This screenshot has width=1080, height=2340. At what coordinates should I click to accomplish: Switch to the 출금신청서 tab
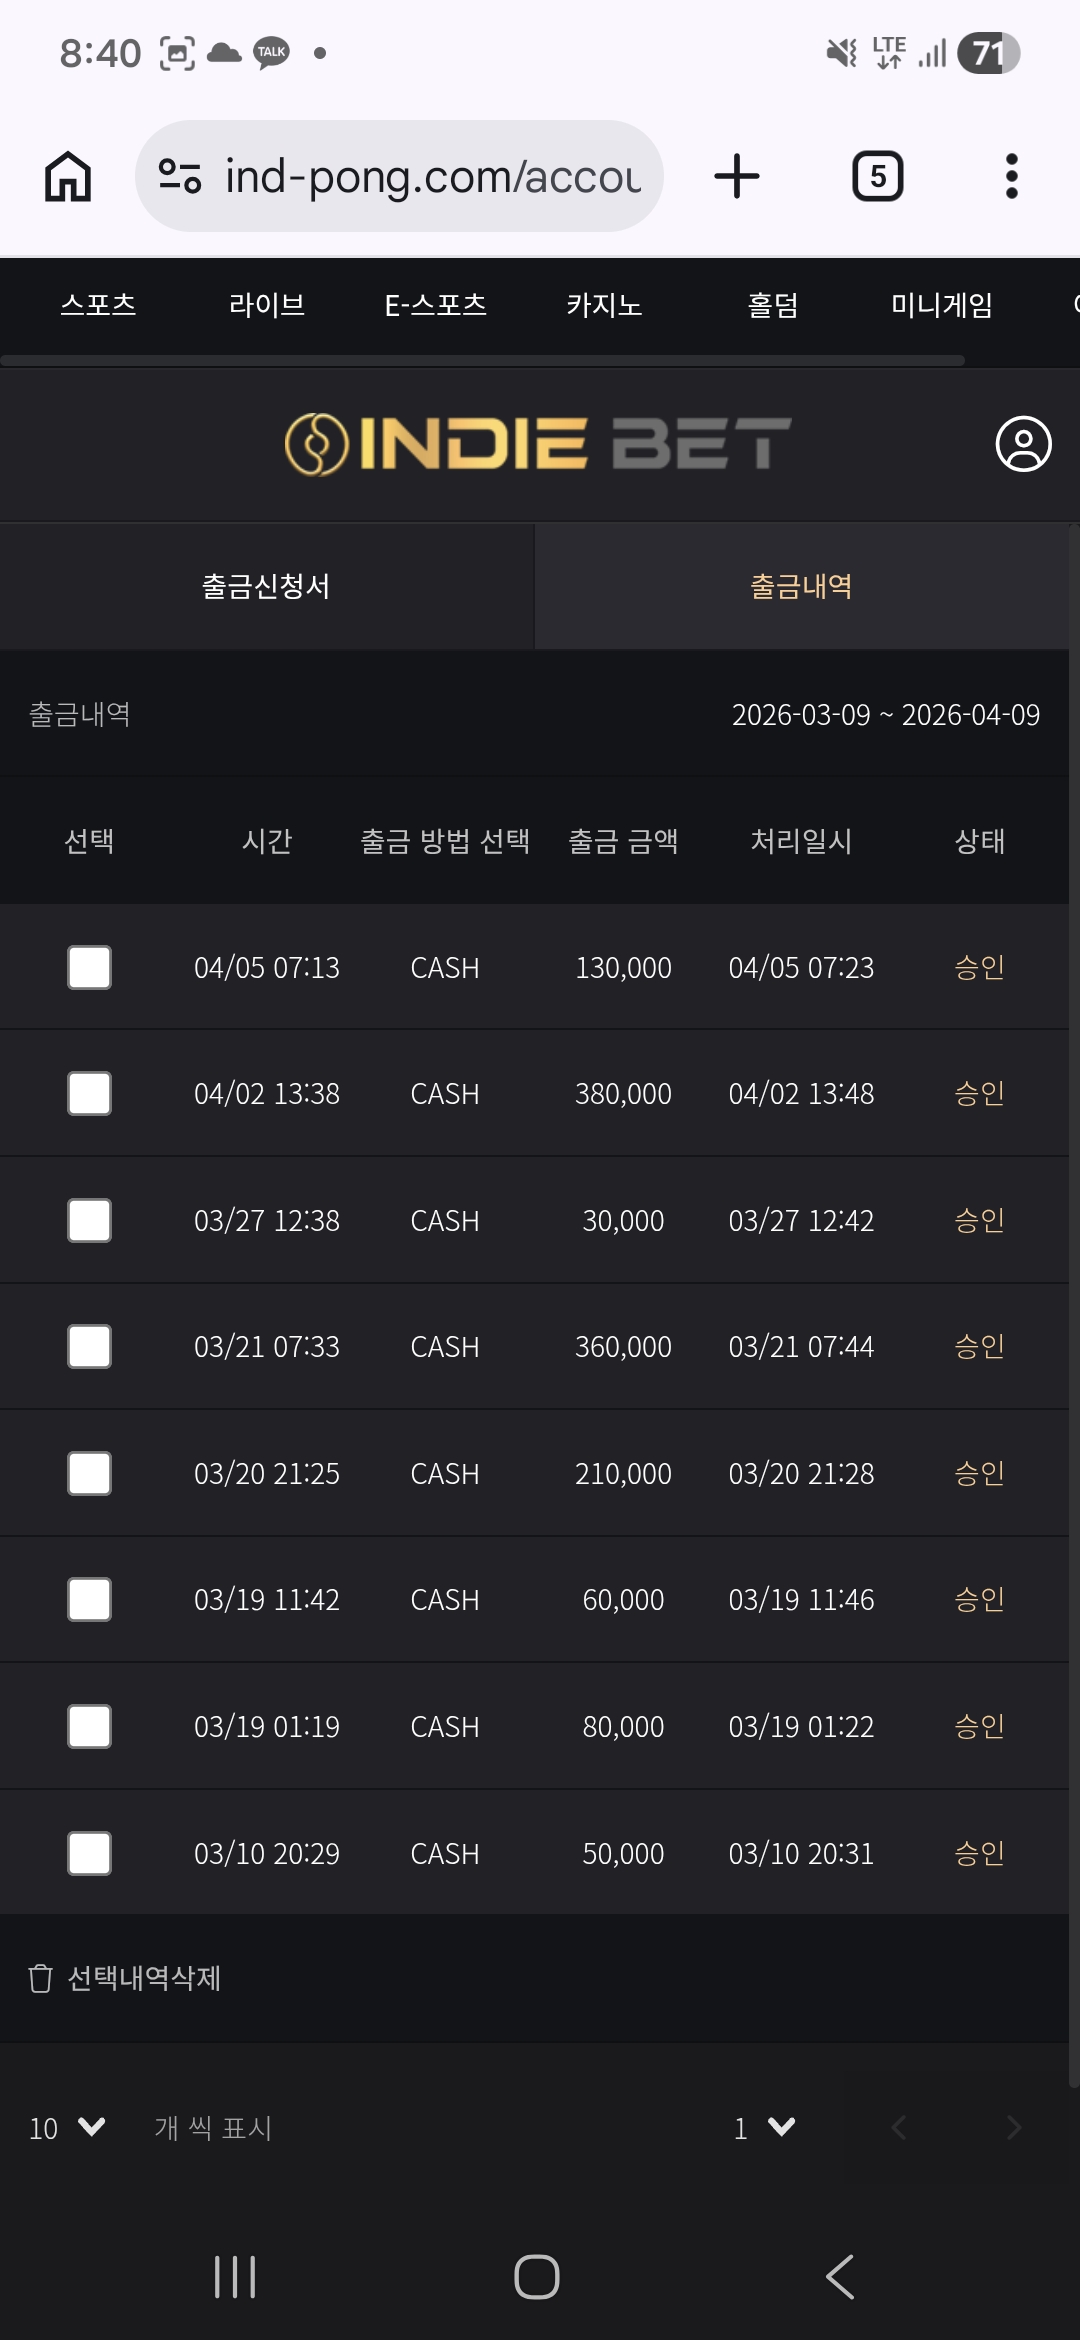pos(266,587)
